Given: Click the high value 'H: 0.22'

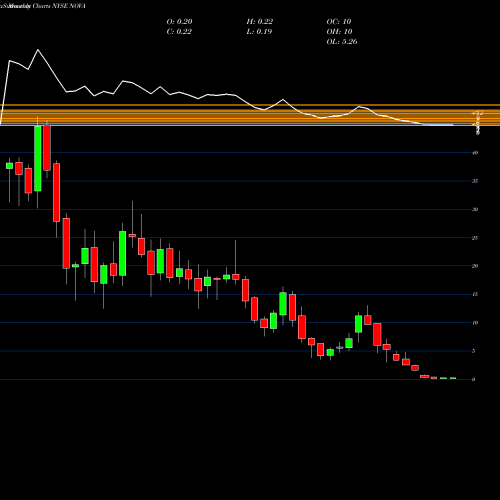Looking at the screenshot, I should (260, 22).
